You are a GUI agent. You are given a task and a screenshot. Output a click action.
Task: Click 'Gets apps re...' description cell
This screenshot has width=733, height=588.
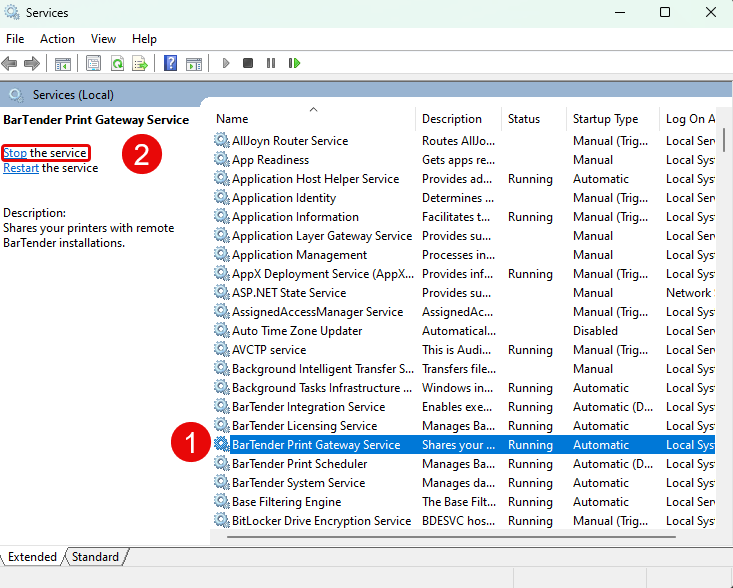458,160
